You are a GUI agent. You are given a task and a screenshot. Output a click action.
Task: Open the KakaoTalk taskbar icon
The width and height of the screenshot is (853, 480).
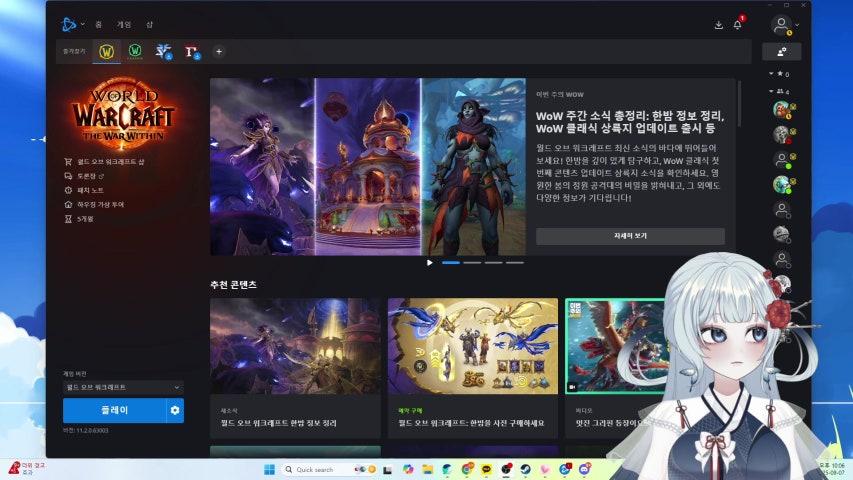(x=486, y=469)
